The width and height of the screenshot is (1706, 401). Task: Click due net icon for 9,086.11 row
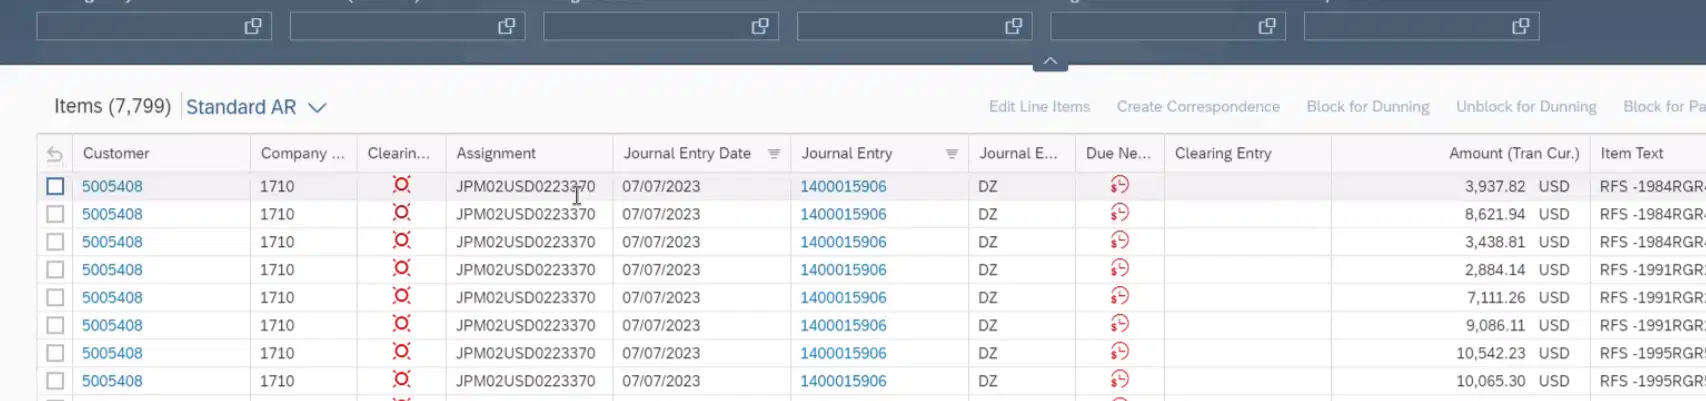click(x=1119, y=324)
